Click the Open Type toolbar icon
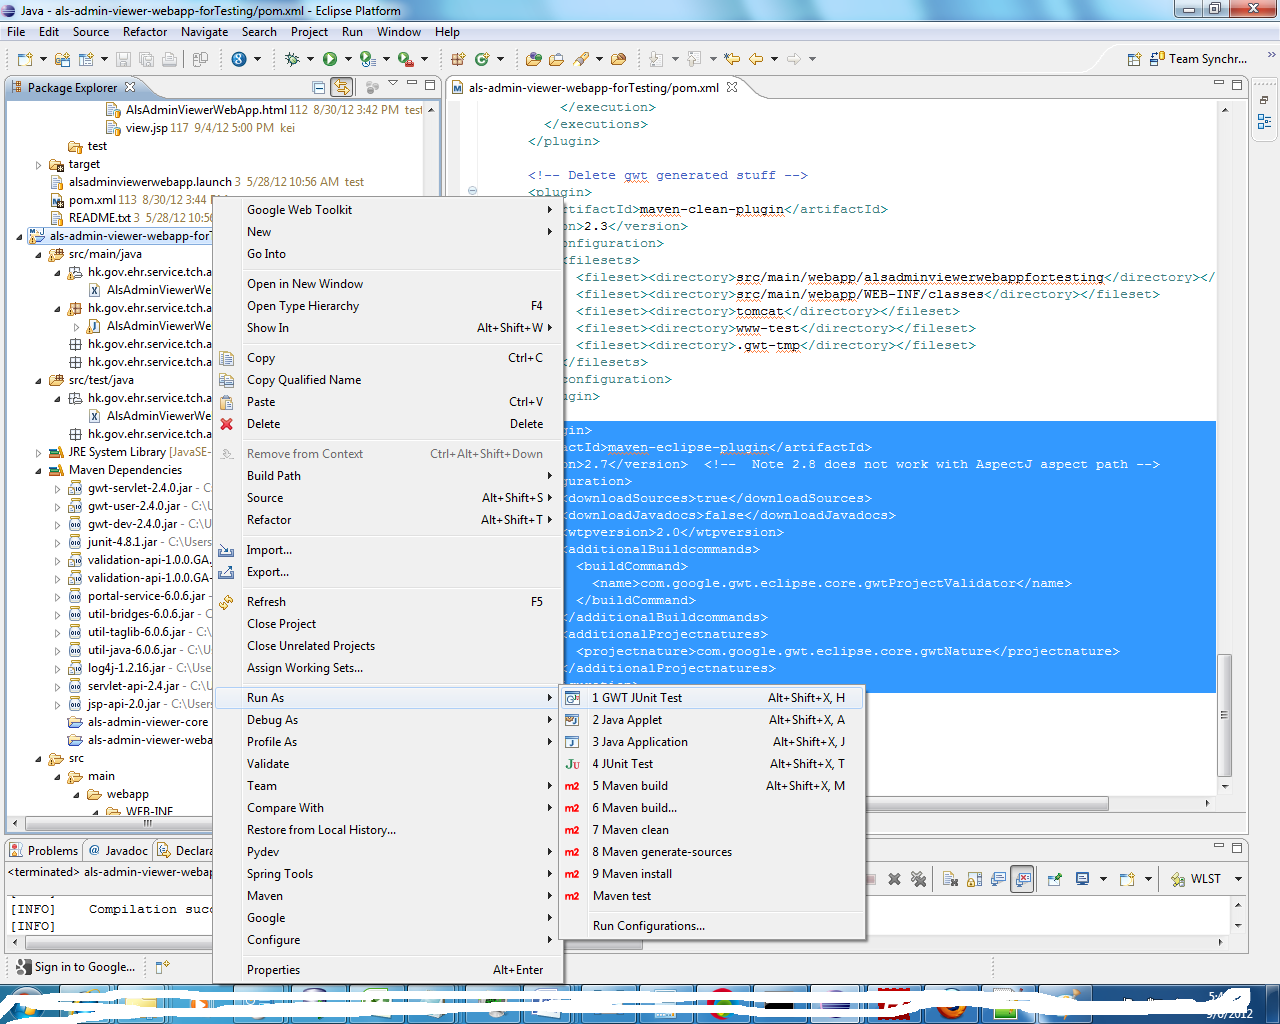1280x1024 pixels. [x=533, y=59]
